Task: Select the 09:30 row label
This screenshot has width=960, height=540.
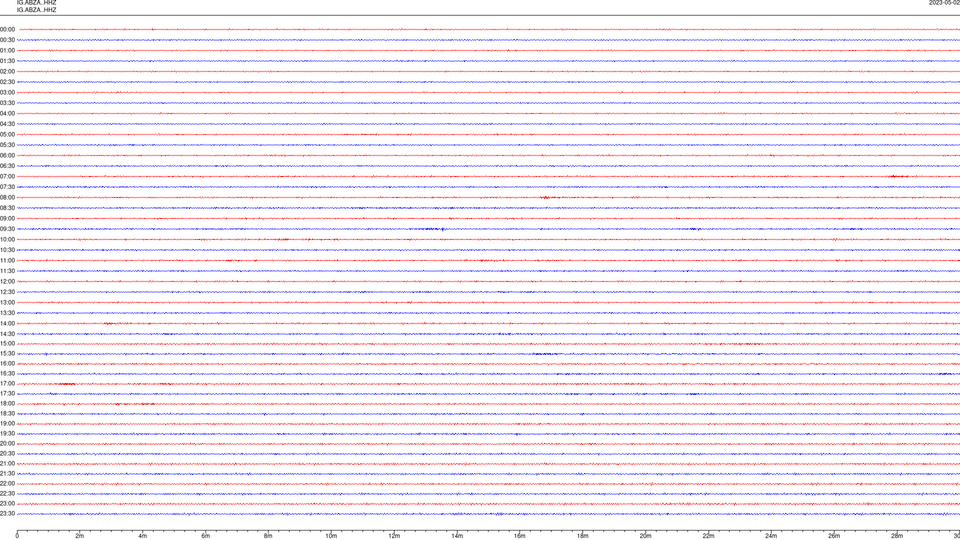Action: point(7,229)
